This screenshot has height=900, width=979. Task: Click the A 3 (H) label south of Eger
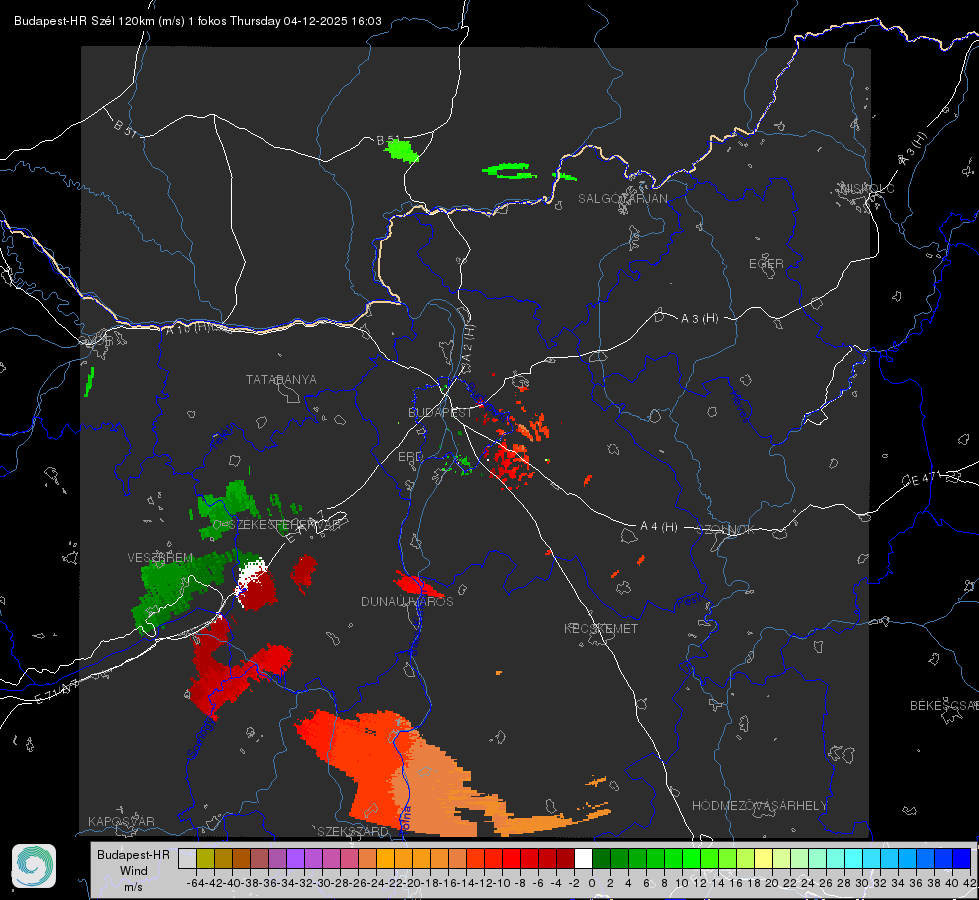pyautogui.click(x=699, y=319)
